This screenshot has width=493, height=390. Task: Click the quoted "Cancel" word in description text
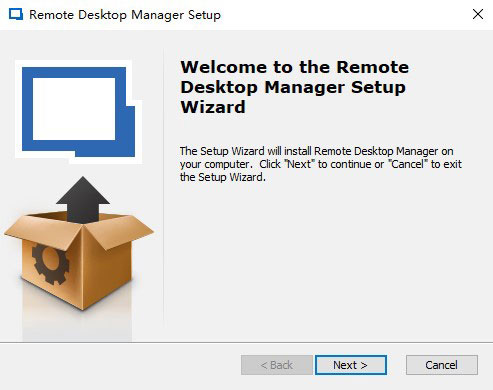pyautogui.click(x=408, y=164)
